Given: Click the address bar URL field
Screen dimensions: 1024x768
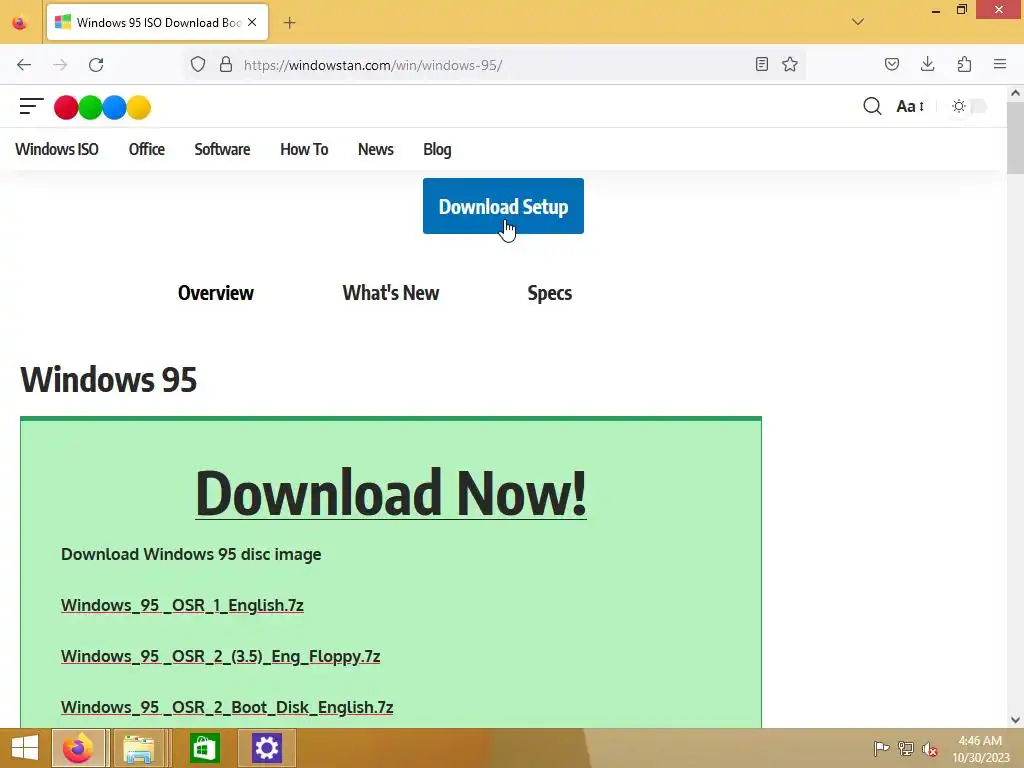Looking at the screenshot, I should point(496,65).
